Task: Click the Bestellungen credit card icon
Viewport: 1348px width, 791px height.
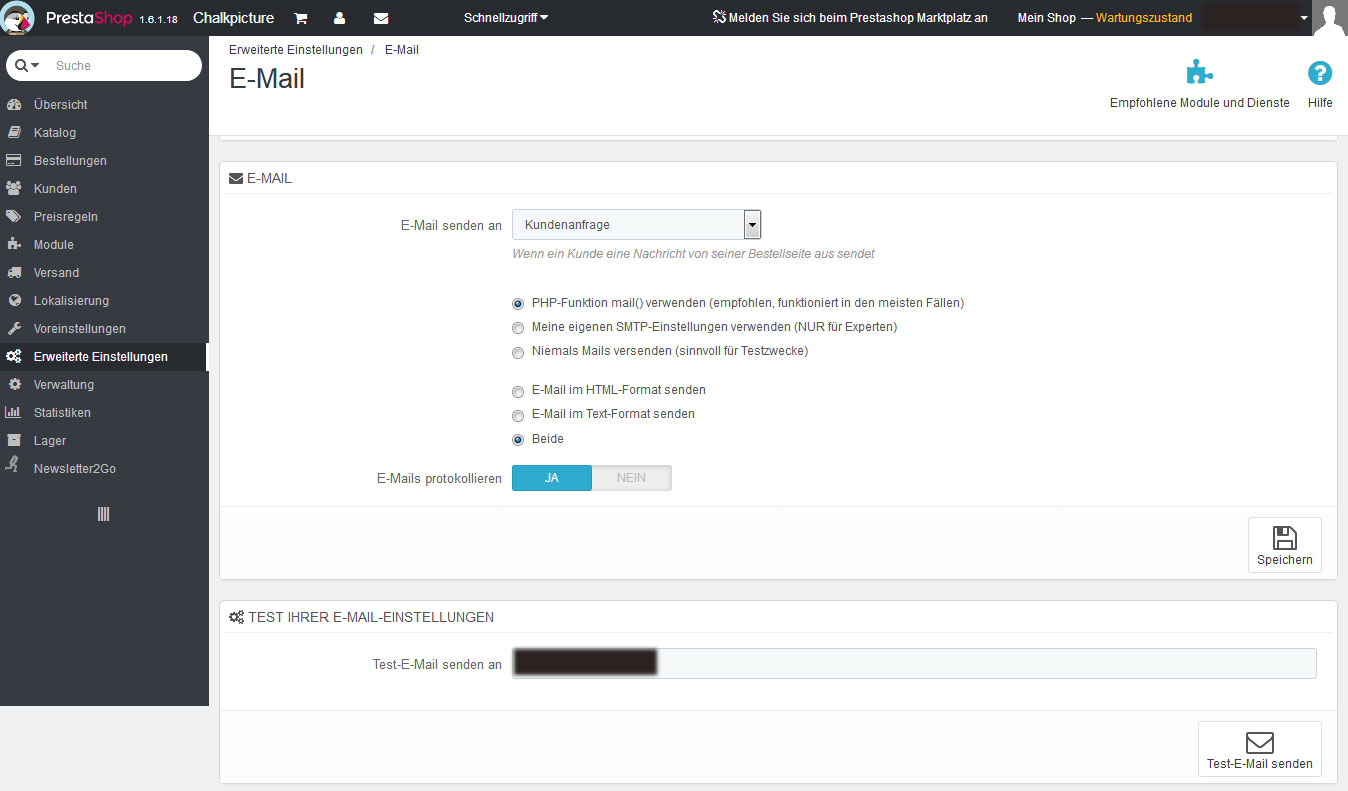Action: tap(14, 160)
